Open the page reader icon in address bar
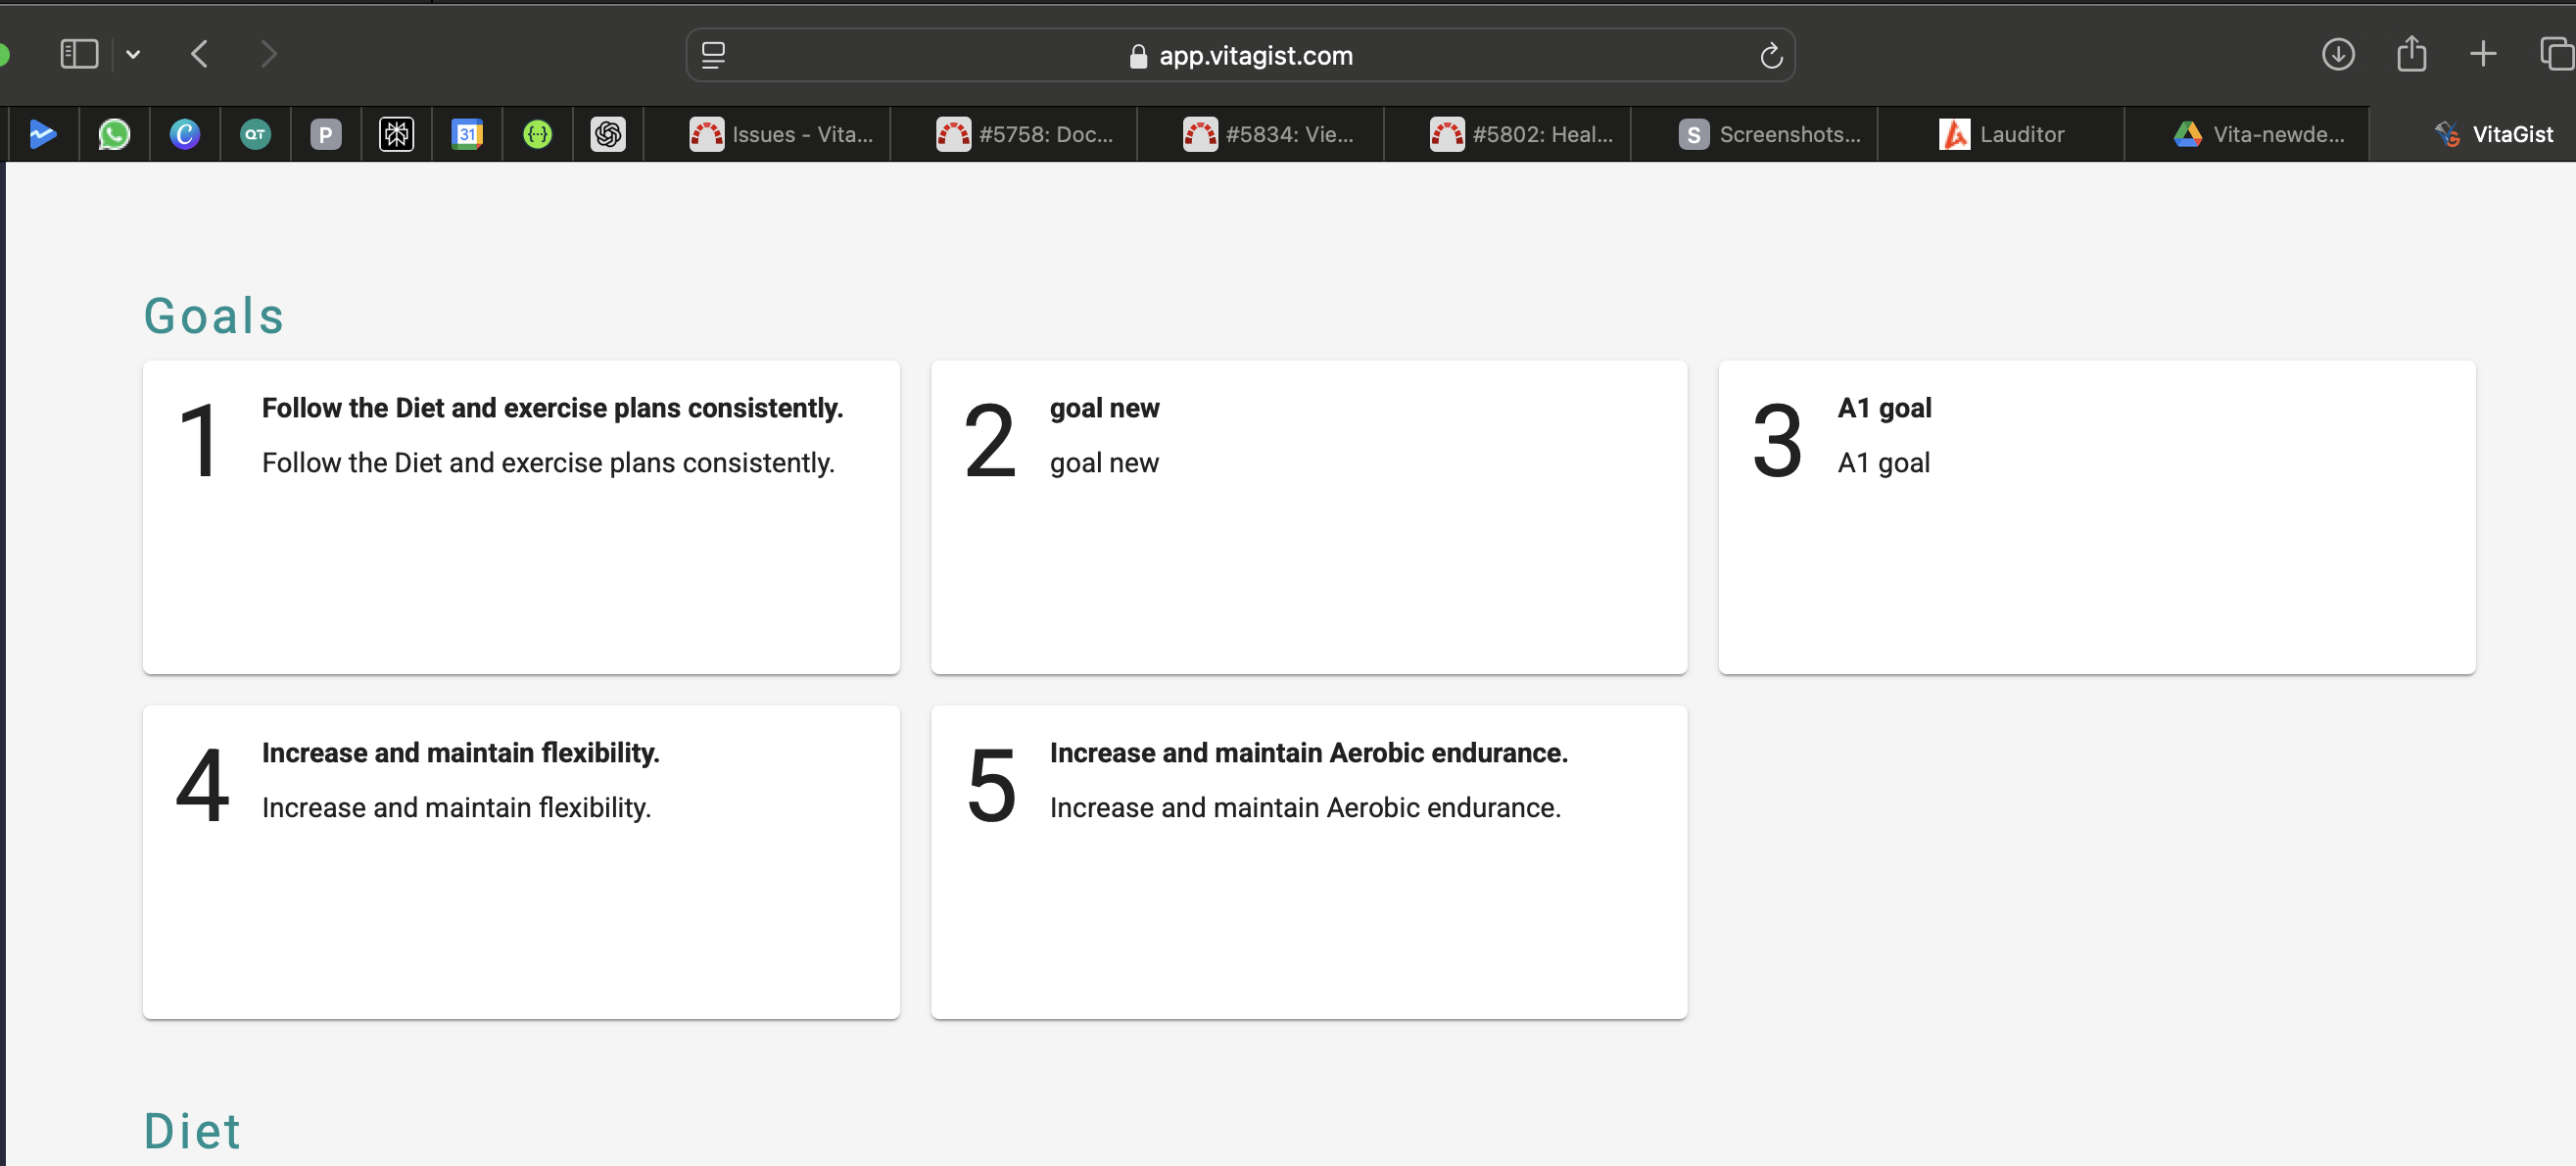The height and width of the screenshot is (1166, 2576). [x=713, y=56]
